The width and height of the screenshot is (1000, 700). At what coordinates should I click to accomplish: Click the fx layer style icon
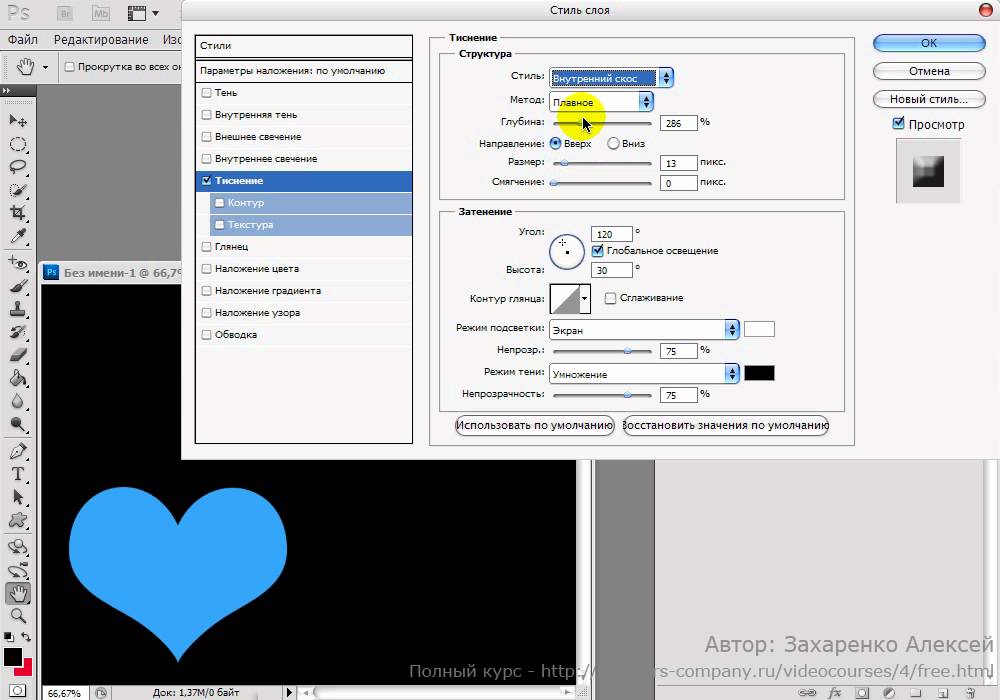[834, 693]
